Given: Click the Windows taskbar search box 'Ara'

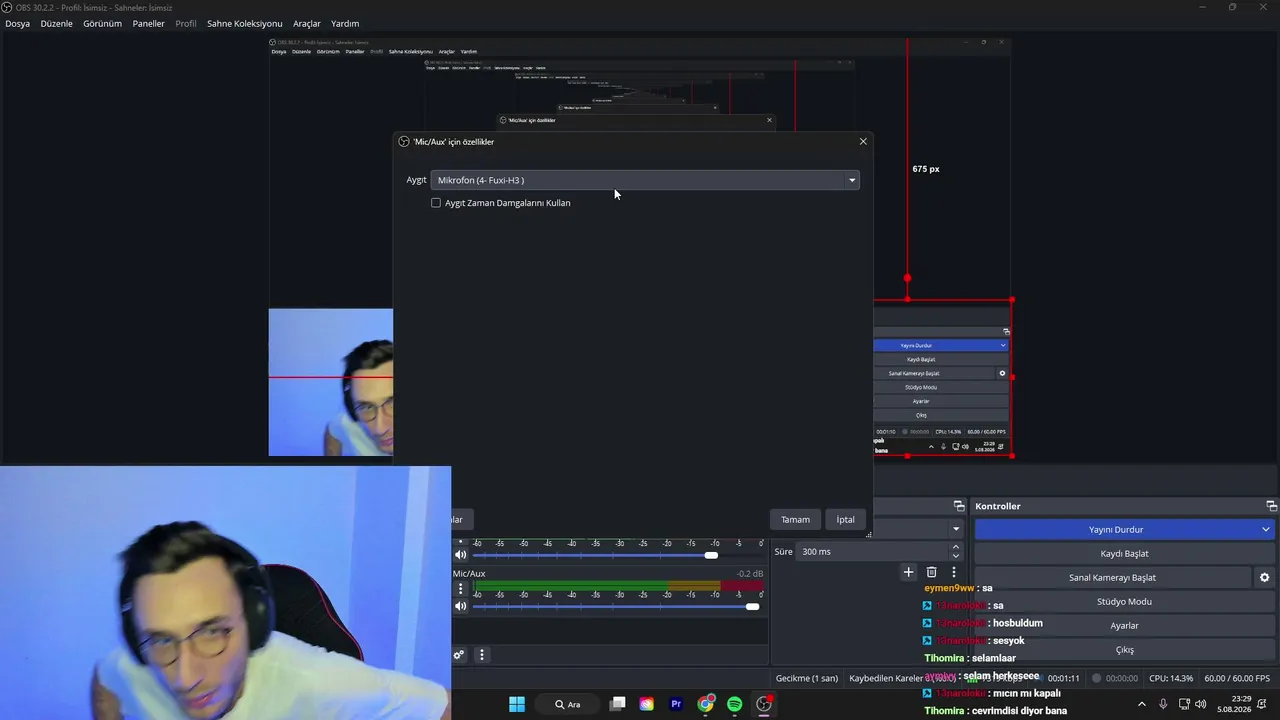Looking at the screenshot, I should [x=568, y=704].
